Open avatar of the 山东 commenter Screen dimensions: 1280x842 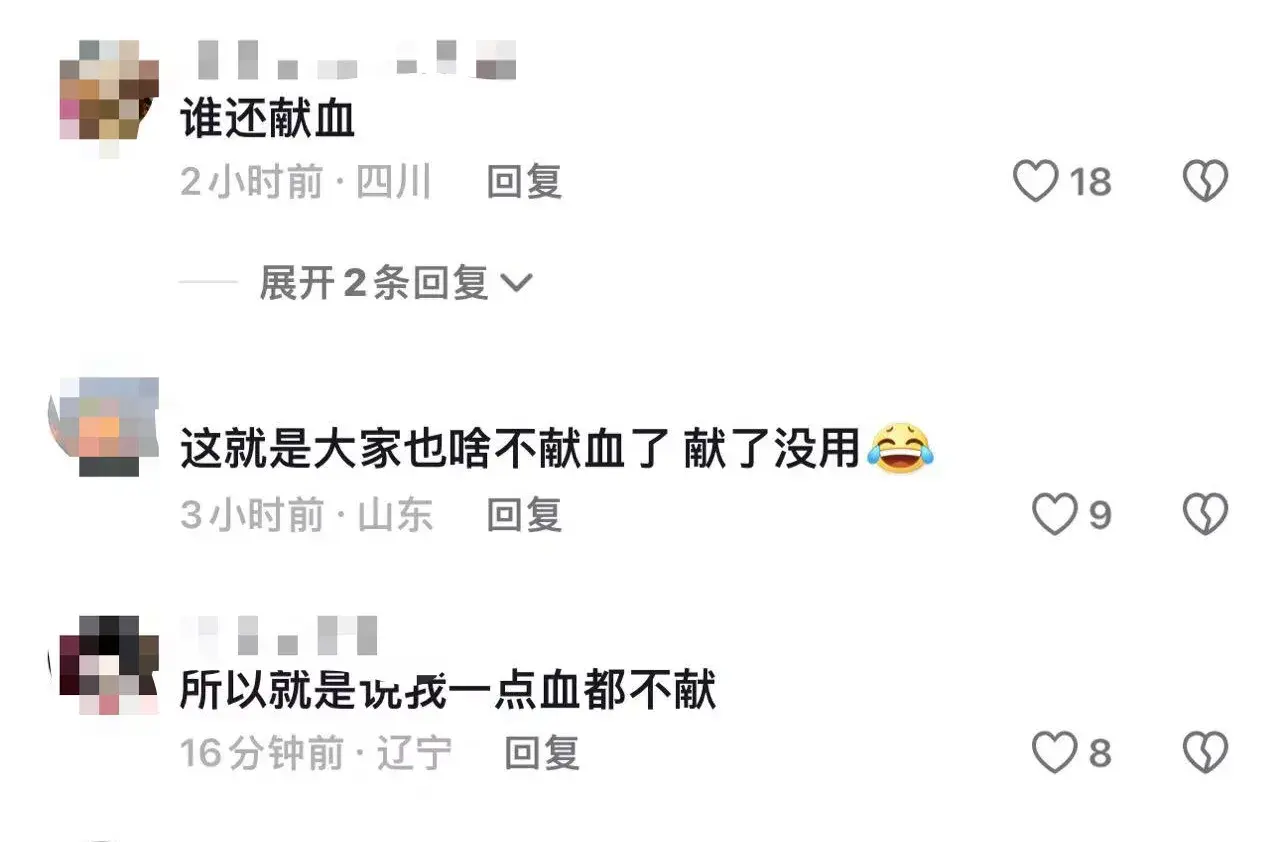click(x=104, y=427)
